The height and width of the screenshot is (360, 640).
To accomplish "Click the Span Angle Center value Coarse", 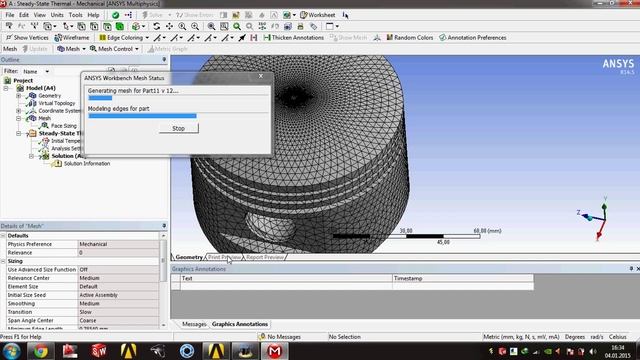I will pyautogui.click(x=118, y=321).
